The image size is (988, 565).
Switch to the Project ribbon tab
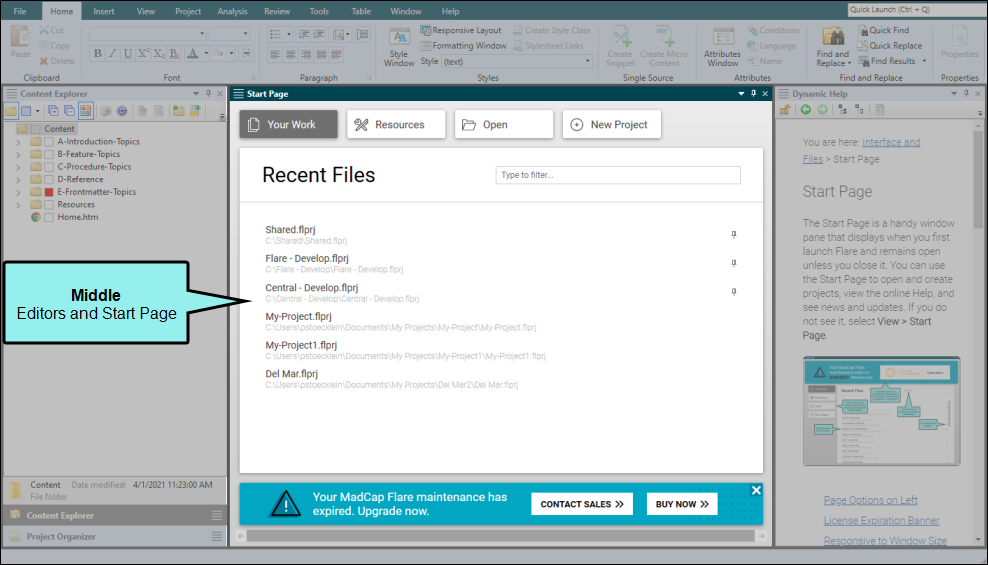188,11
